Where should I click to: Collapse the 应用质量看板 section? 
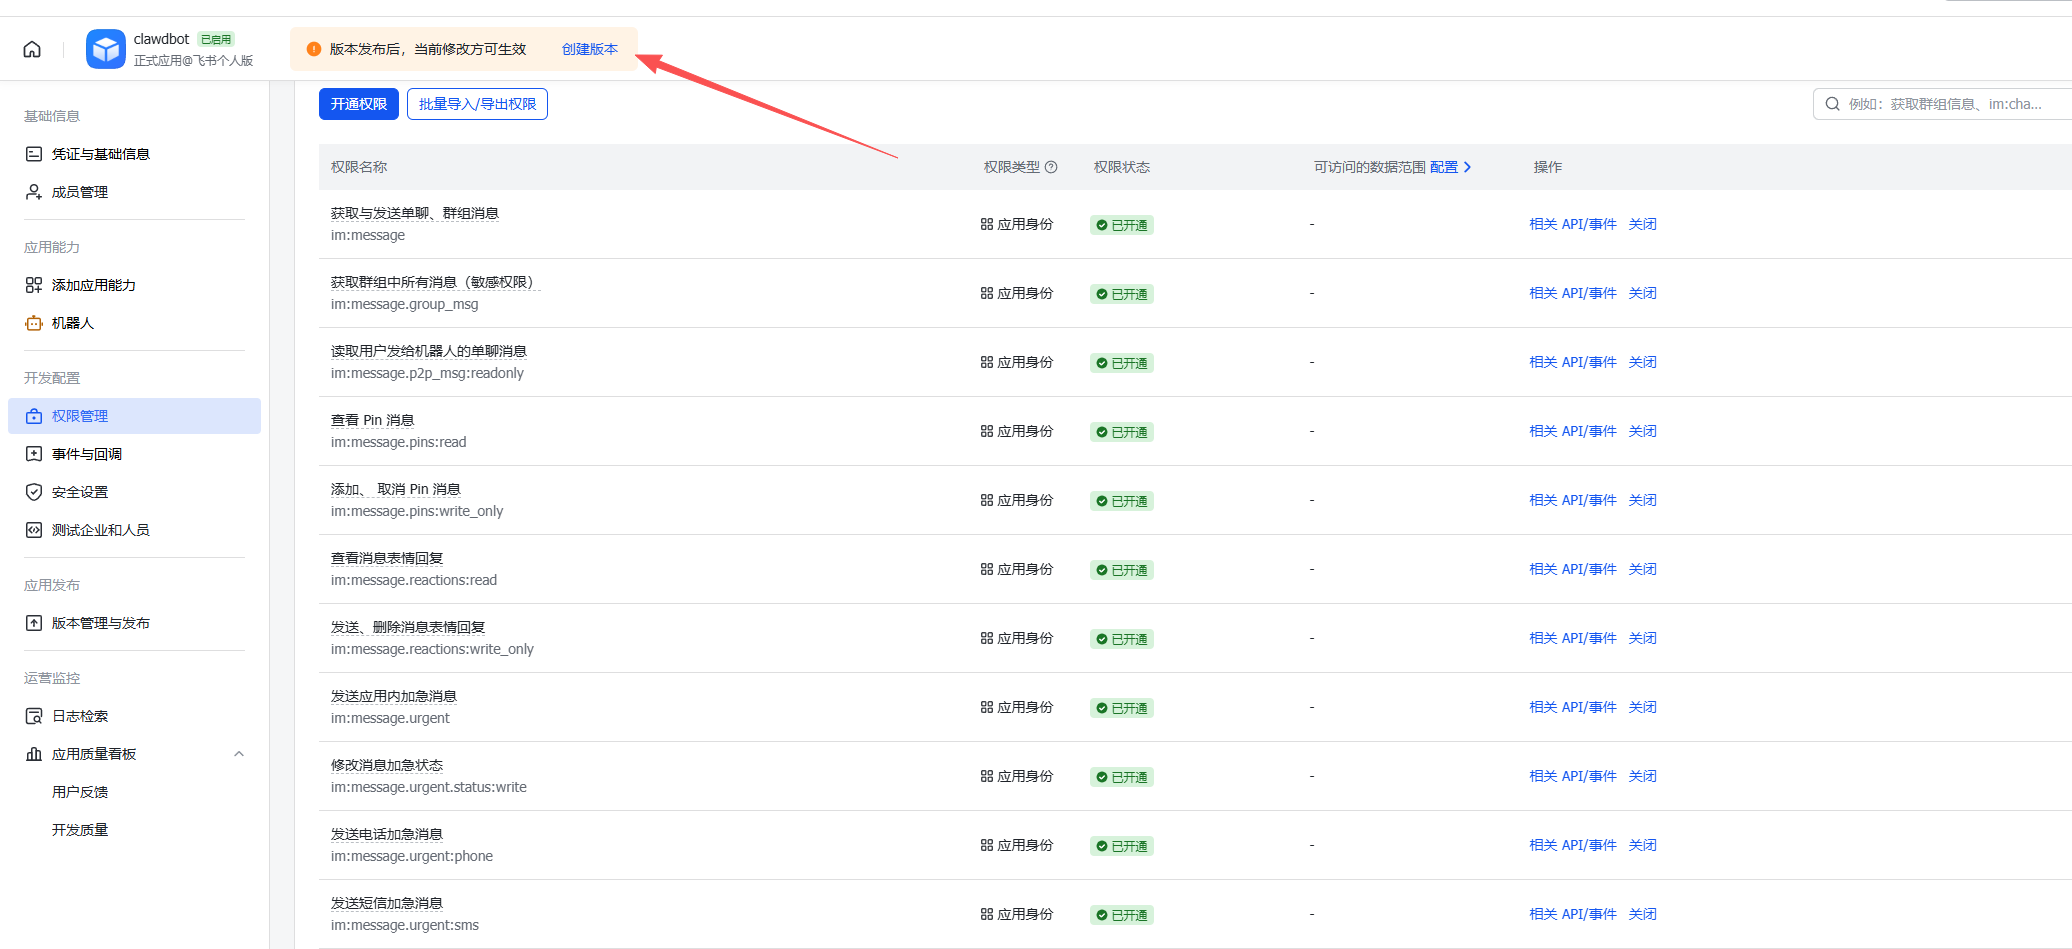coord(238,753)
